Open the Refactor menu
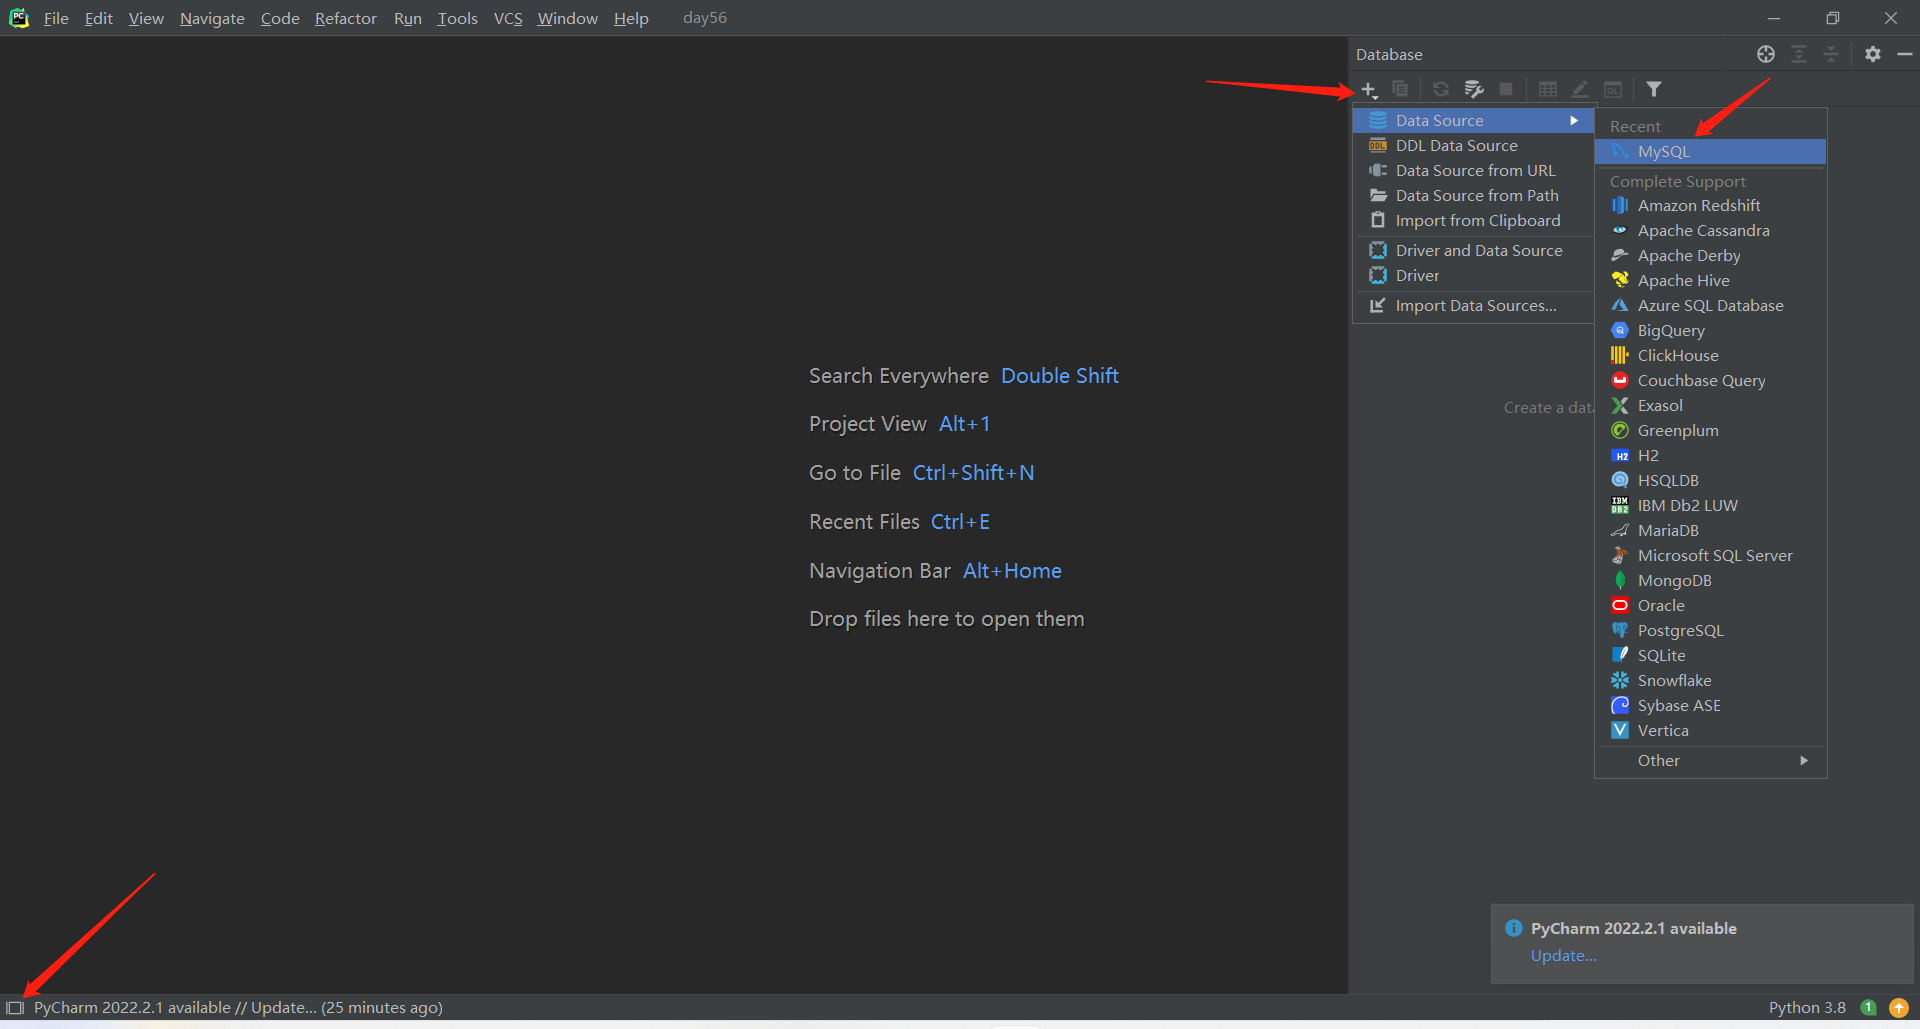Screen dimensions: 1920x1029 [345, 18]
